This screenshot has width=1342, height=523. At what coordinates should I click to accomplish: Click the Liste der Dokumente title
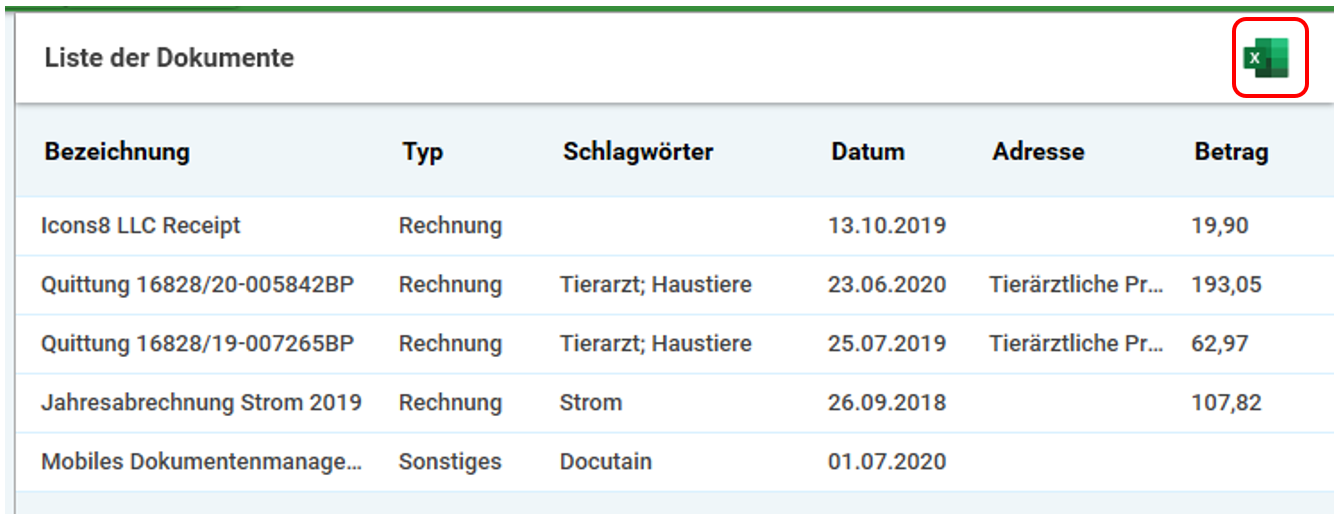(x=169, y=58)
